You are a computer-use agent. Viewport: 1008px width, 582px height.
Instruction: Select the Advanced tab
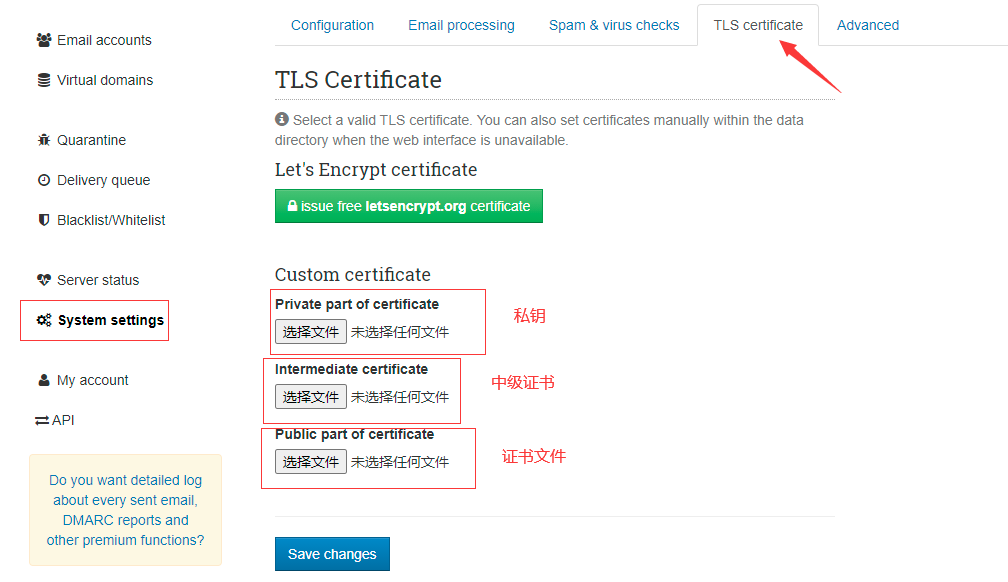pyautogui.click(x=868, y=25)
